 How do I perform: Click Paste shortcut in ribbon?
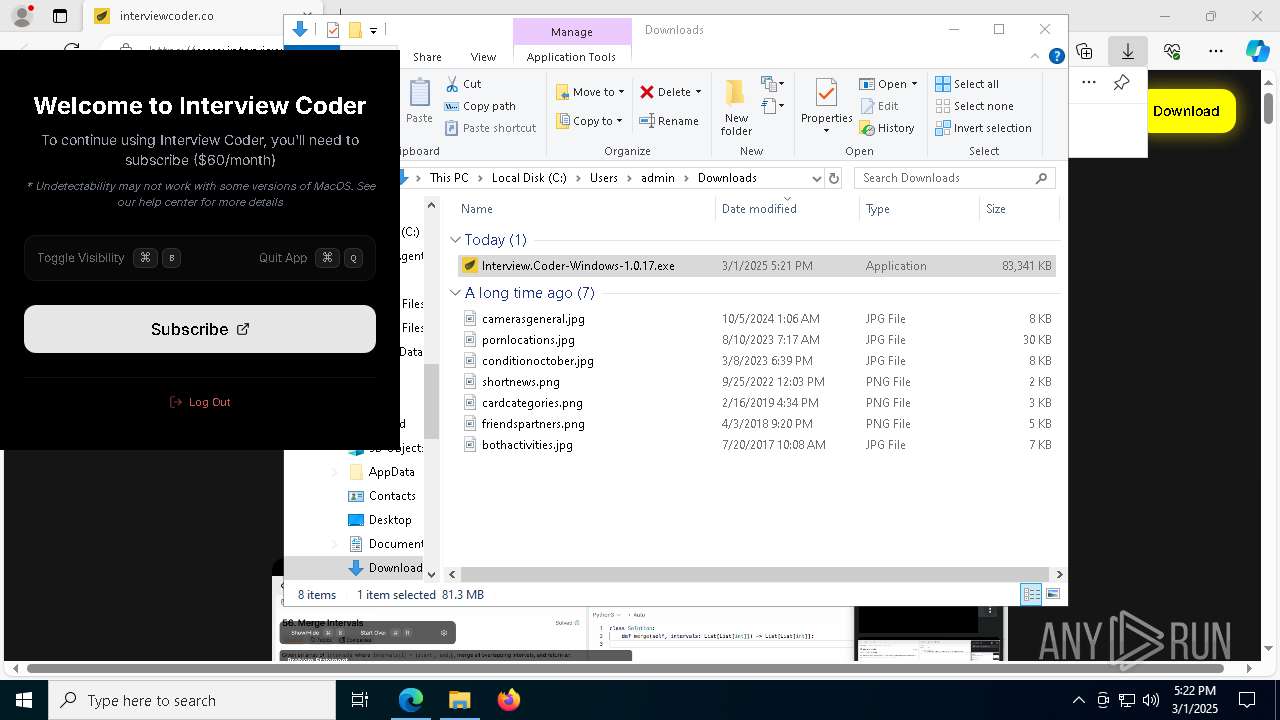490,128
